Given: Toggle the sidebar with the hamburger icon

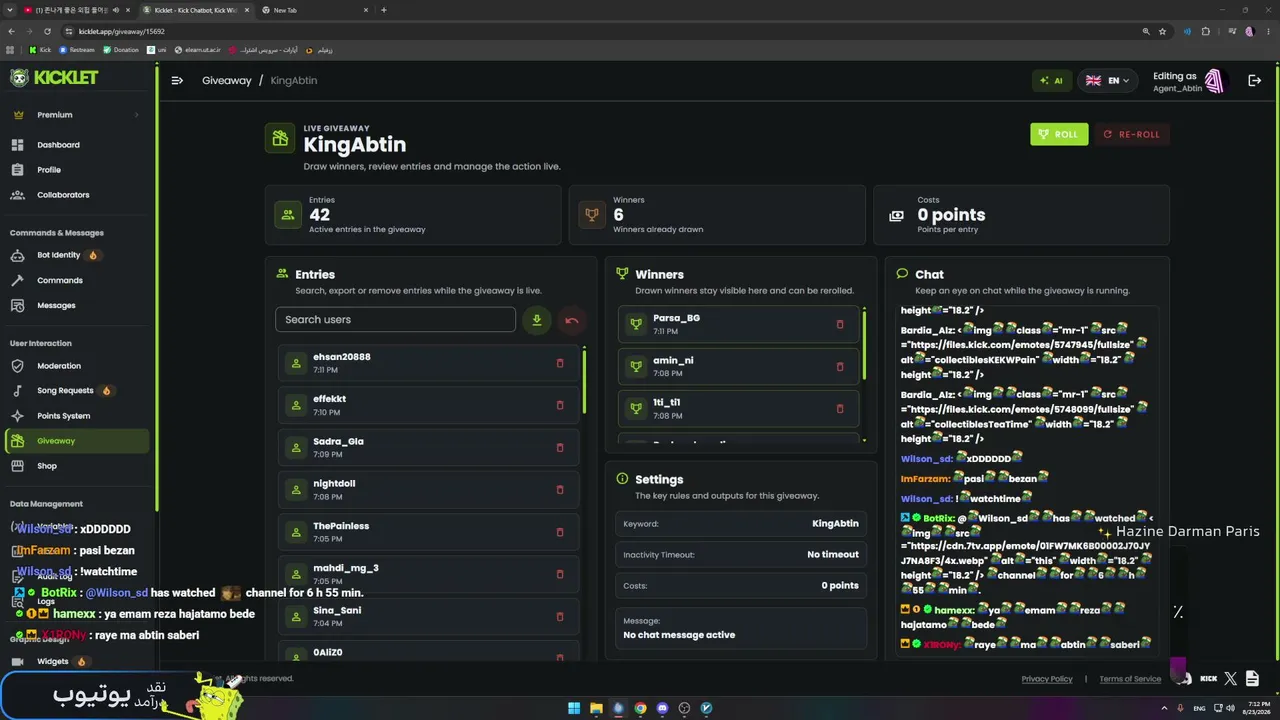Looking at the screenshot, I should tap(177, 81).
